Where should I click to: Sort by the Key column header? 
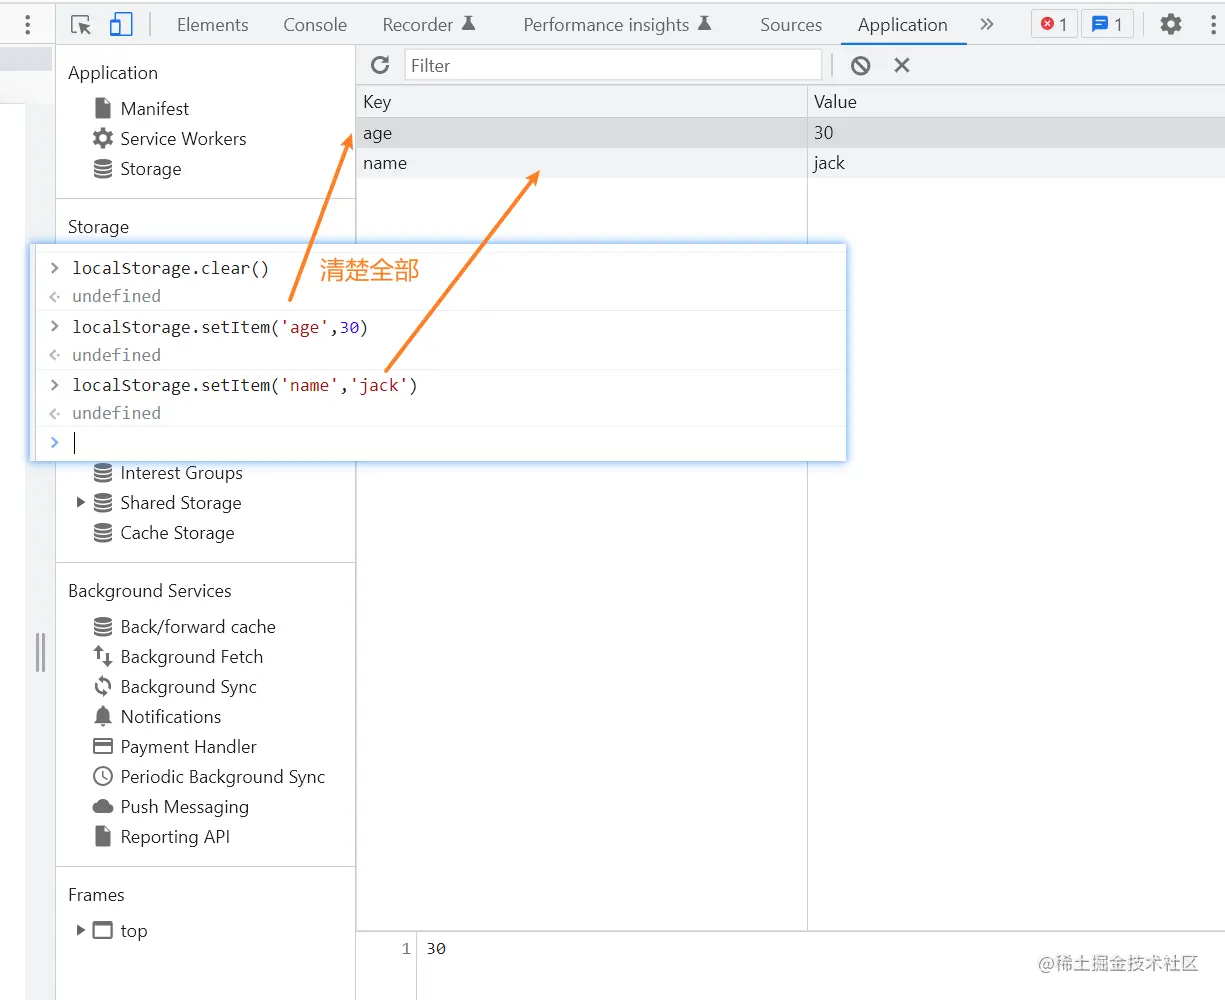[x=582, y=101]
